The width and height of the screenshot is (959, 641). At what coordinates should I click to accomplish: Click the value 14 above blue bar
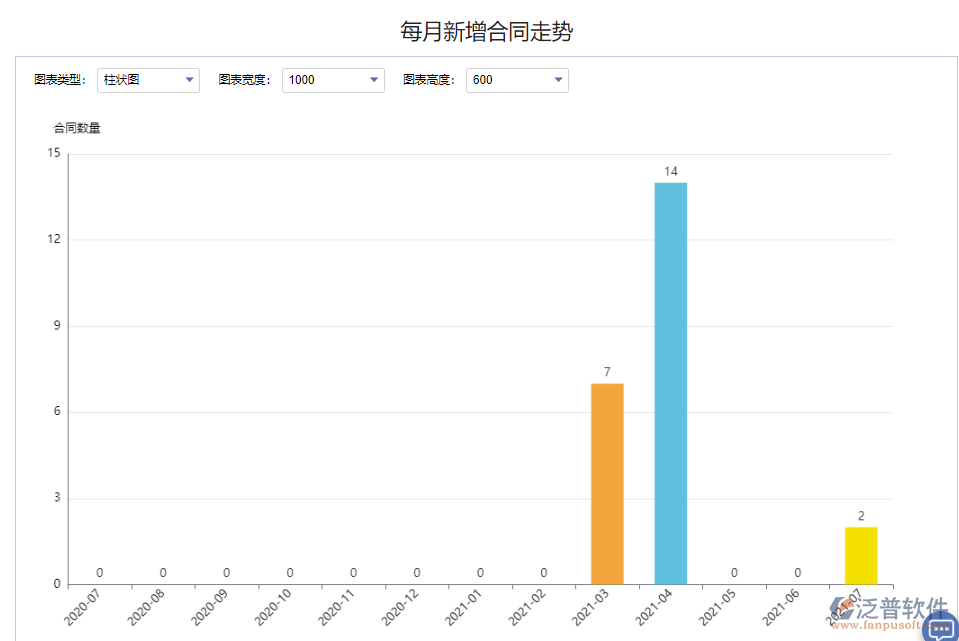click(x=670, y=171)
